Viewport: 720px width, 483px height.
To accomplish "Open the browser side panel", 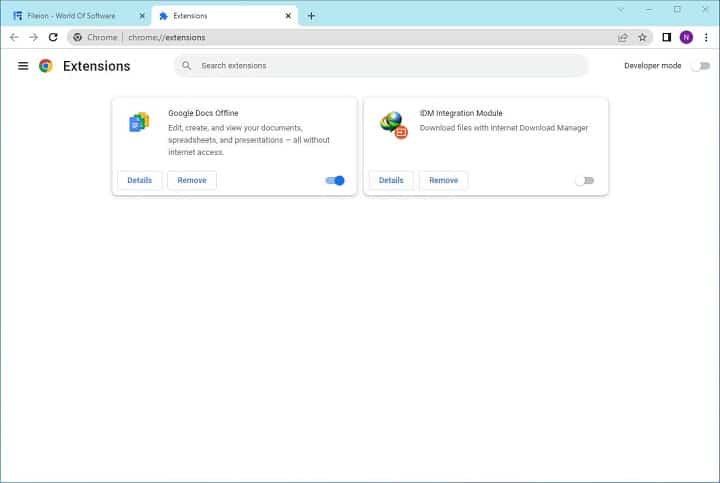I will tap(667, 37).
